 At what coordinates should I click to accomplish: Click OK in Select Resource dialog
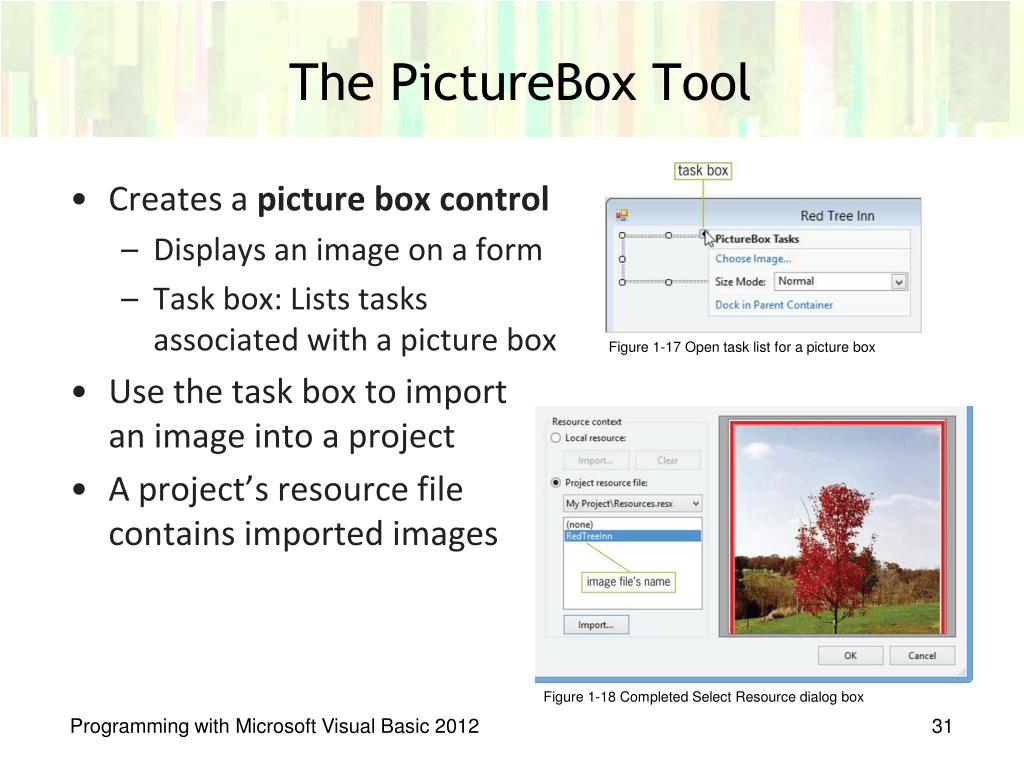coord(850,656)
